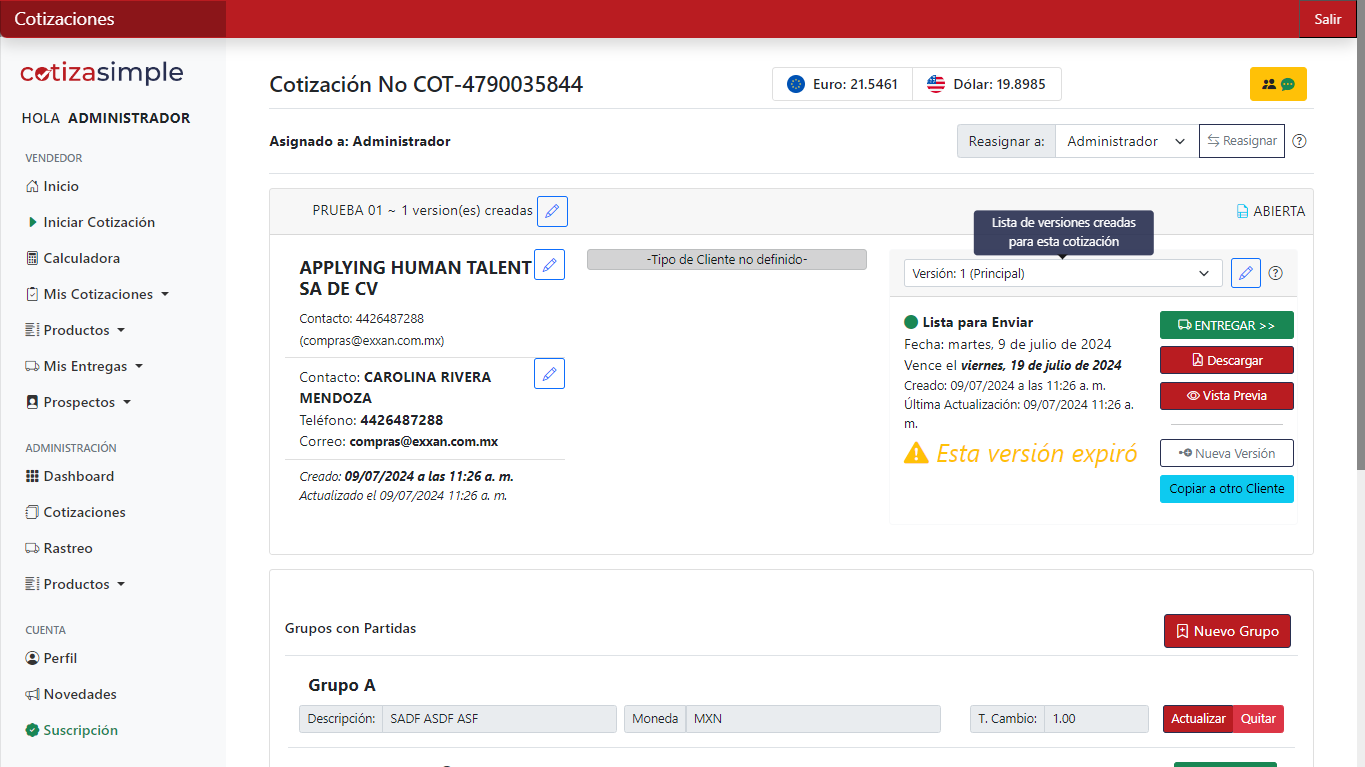
Task: Click the yellow users chat icon button
Action: coord(1277,84)
